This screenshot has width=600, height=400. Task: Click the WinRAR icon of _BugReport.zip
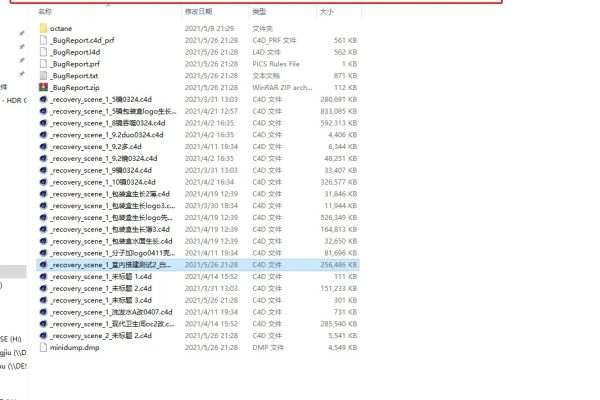tap(44, 87)
